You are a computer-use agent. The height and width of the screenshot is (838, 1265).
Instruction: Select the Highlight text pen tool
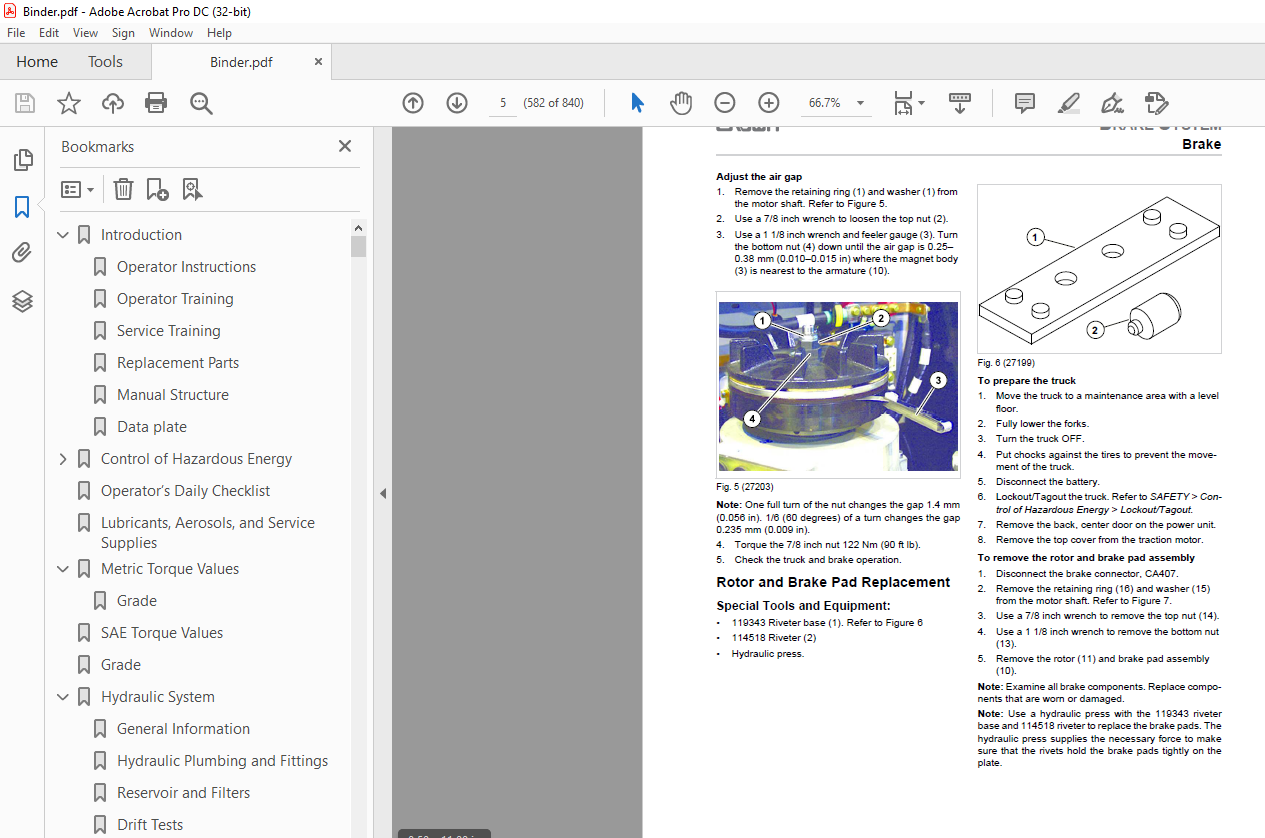[1069, 103]
